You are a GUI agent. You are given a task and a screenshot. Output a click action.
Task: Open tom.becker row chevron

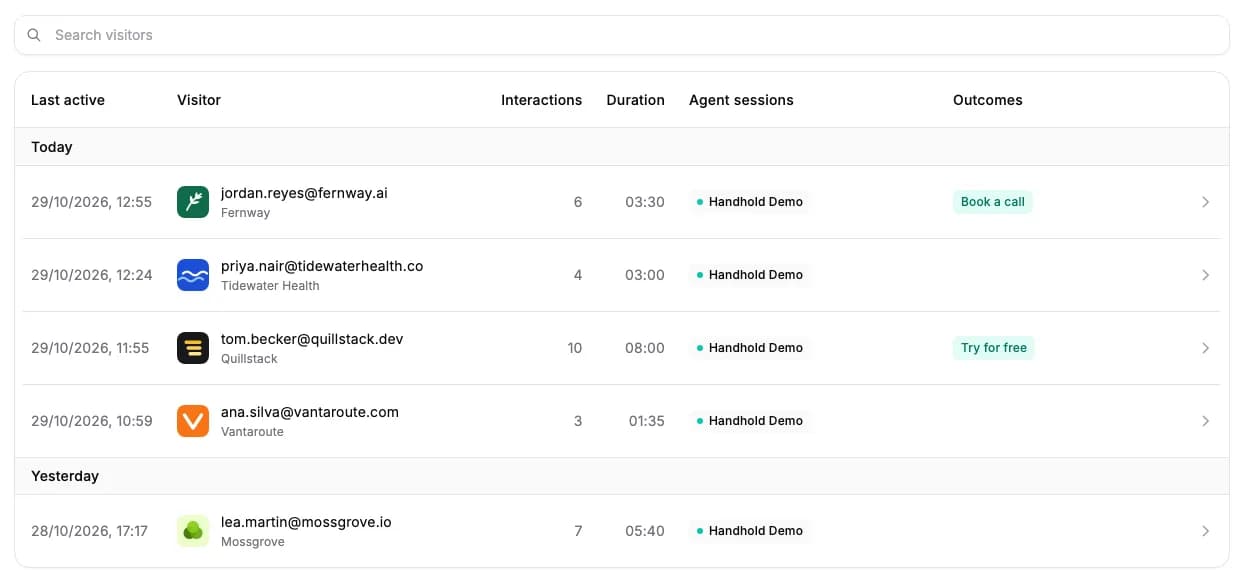pos(1205,348)
